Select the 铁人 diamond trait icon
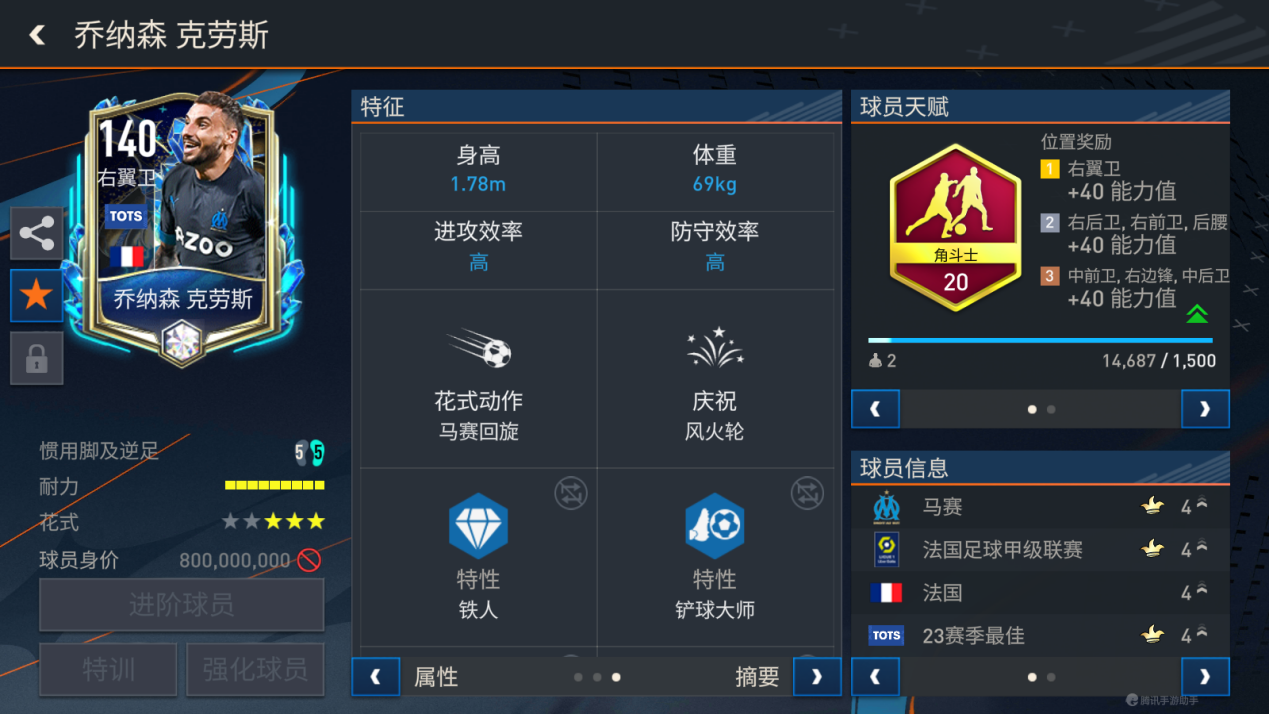The width and height of the screenshot is (1269, 714). (478, 525)
